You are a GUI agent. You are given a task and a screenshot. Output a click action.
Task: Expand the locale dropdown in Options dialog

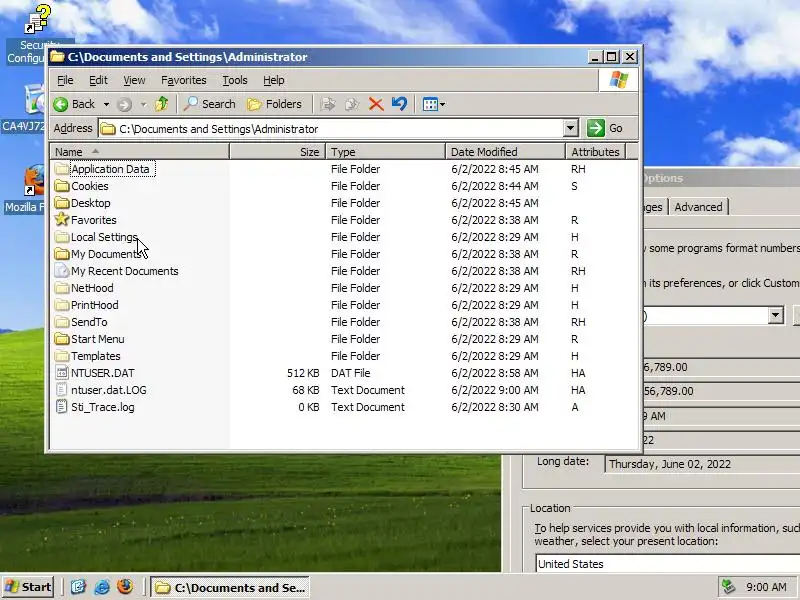click(x=776, y=315)
